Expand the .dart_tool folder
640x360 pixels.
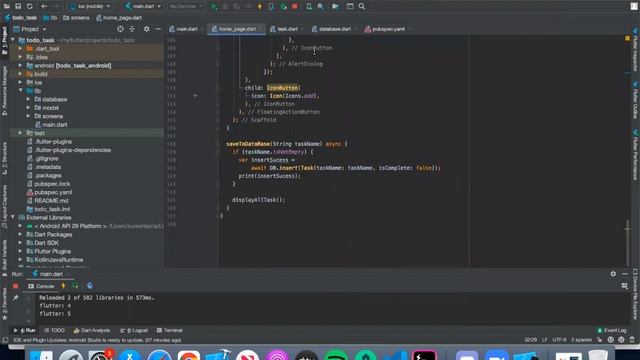20,49
